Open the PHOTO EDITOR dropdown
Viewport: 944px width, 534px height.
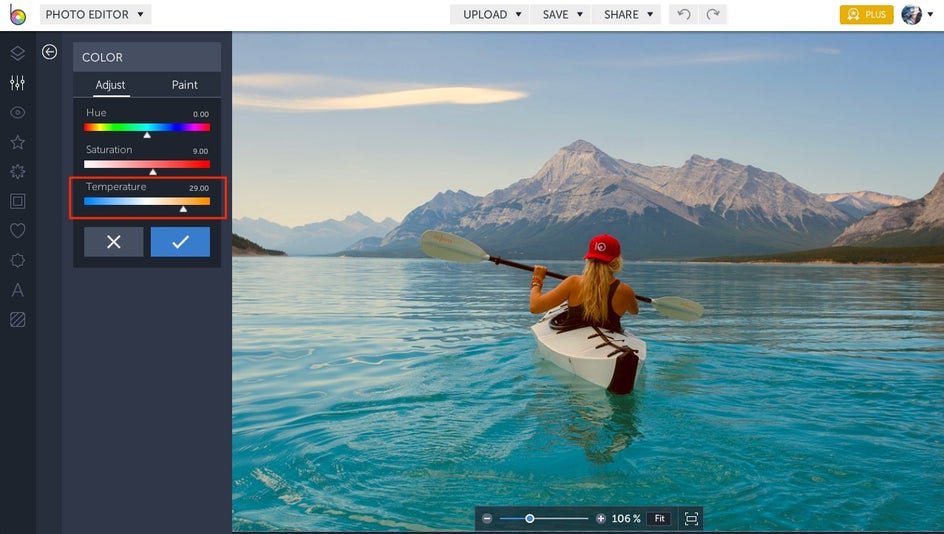(95, 14)
